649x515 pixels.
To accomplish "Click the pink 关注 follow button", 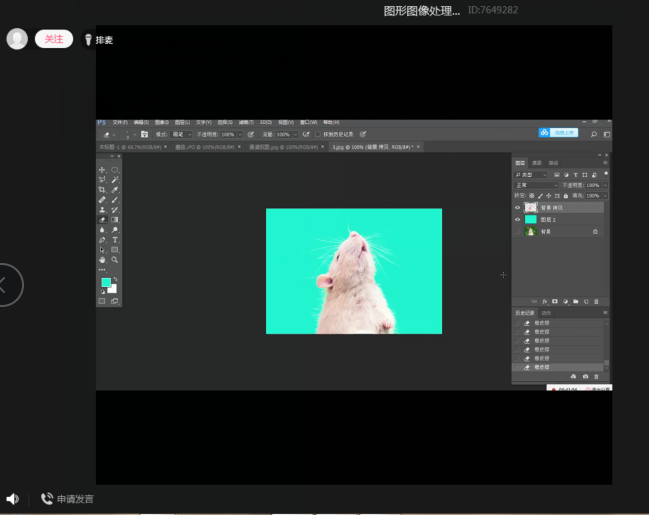I will coord(54,39).
